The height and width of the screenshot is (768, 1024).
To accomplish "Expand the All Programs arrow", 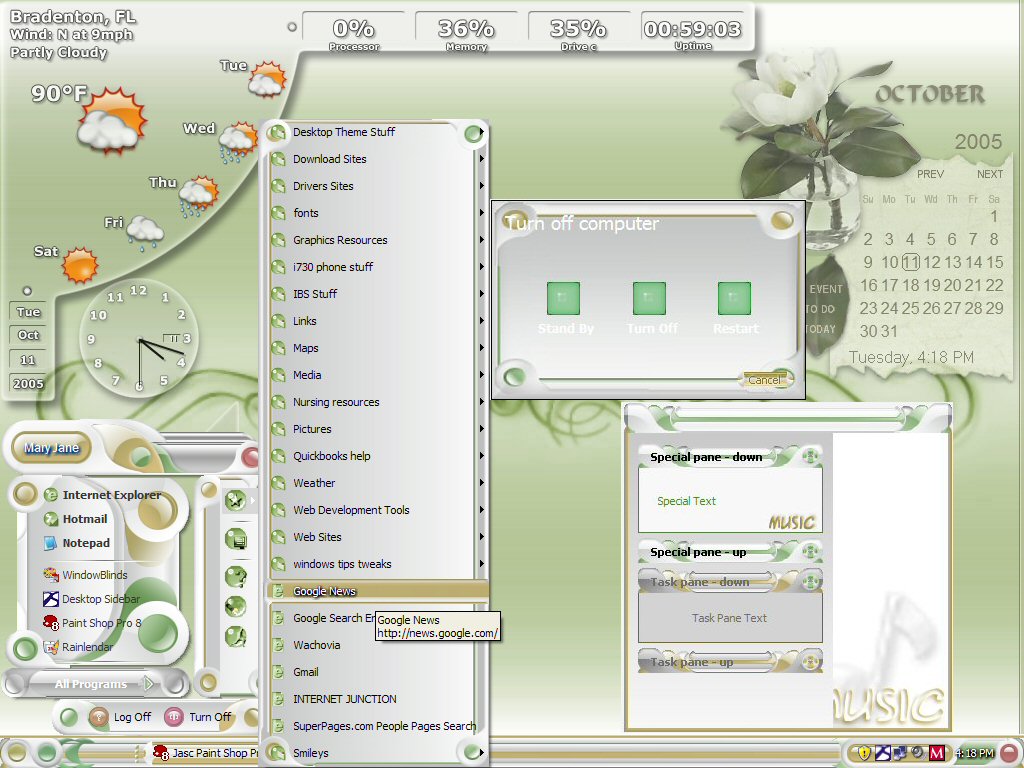I will (x=149, y=684).
